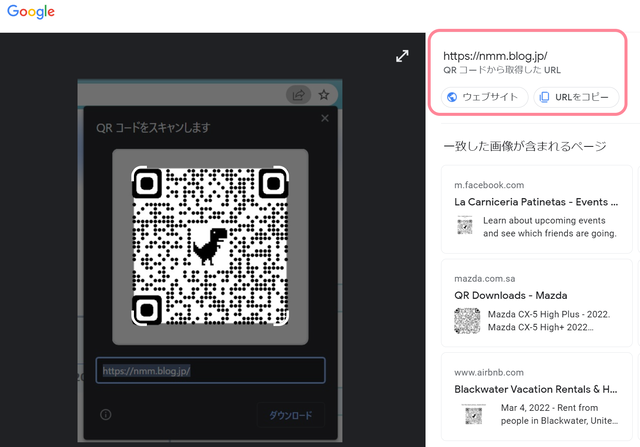The height and width of the screenshot is (447, 640).
Task: Click the copy icon on URLをコピー button
Action: click(x=544, y=97)
